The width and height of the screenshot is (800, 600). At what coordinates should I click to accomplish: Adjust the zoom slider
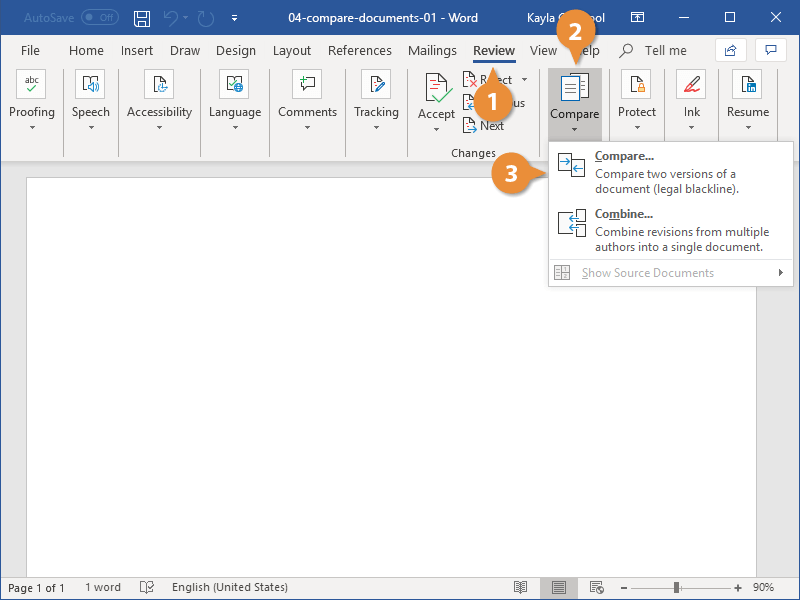(678, 588)
